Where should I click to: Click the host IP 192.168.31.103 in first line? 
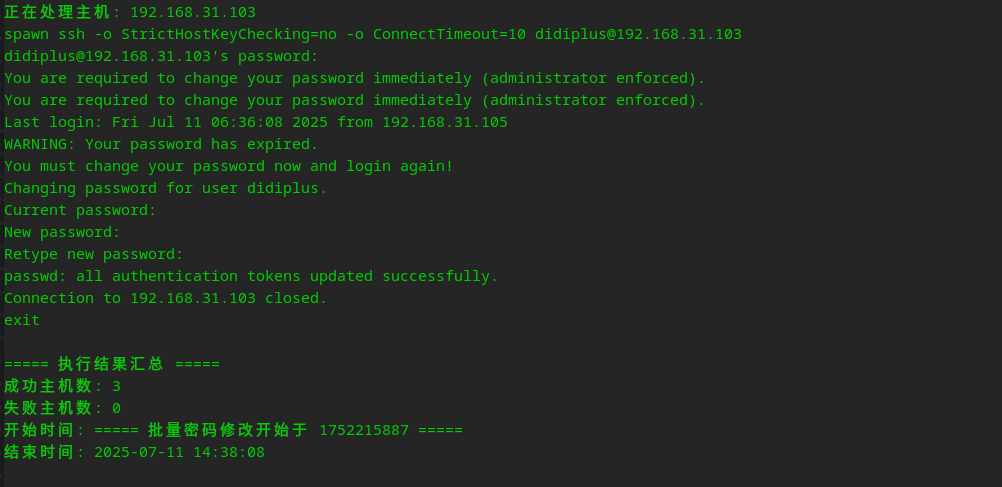click(x=192, y=12)
